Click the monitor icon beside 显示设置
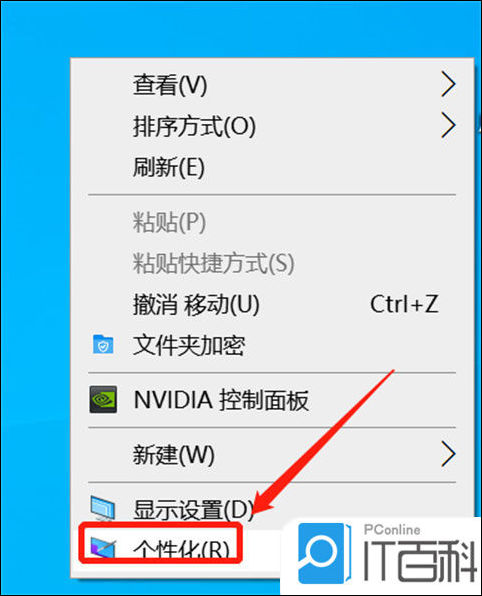The image size is (482, 596). tap(103, 508)
